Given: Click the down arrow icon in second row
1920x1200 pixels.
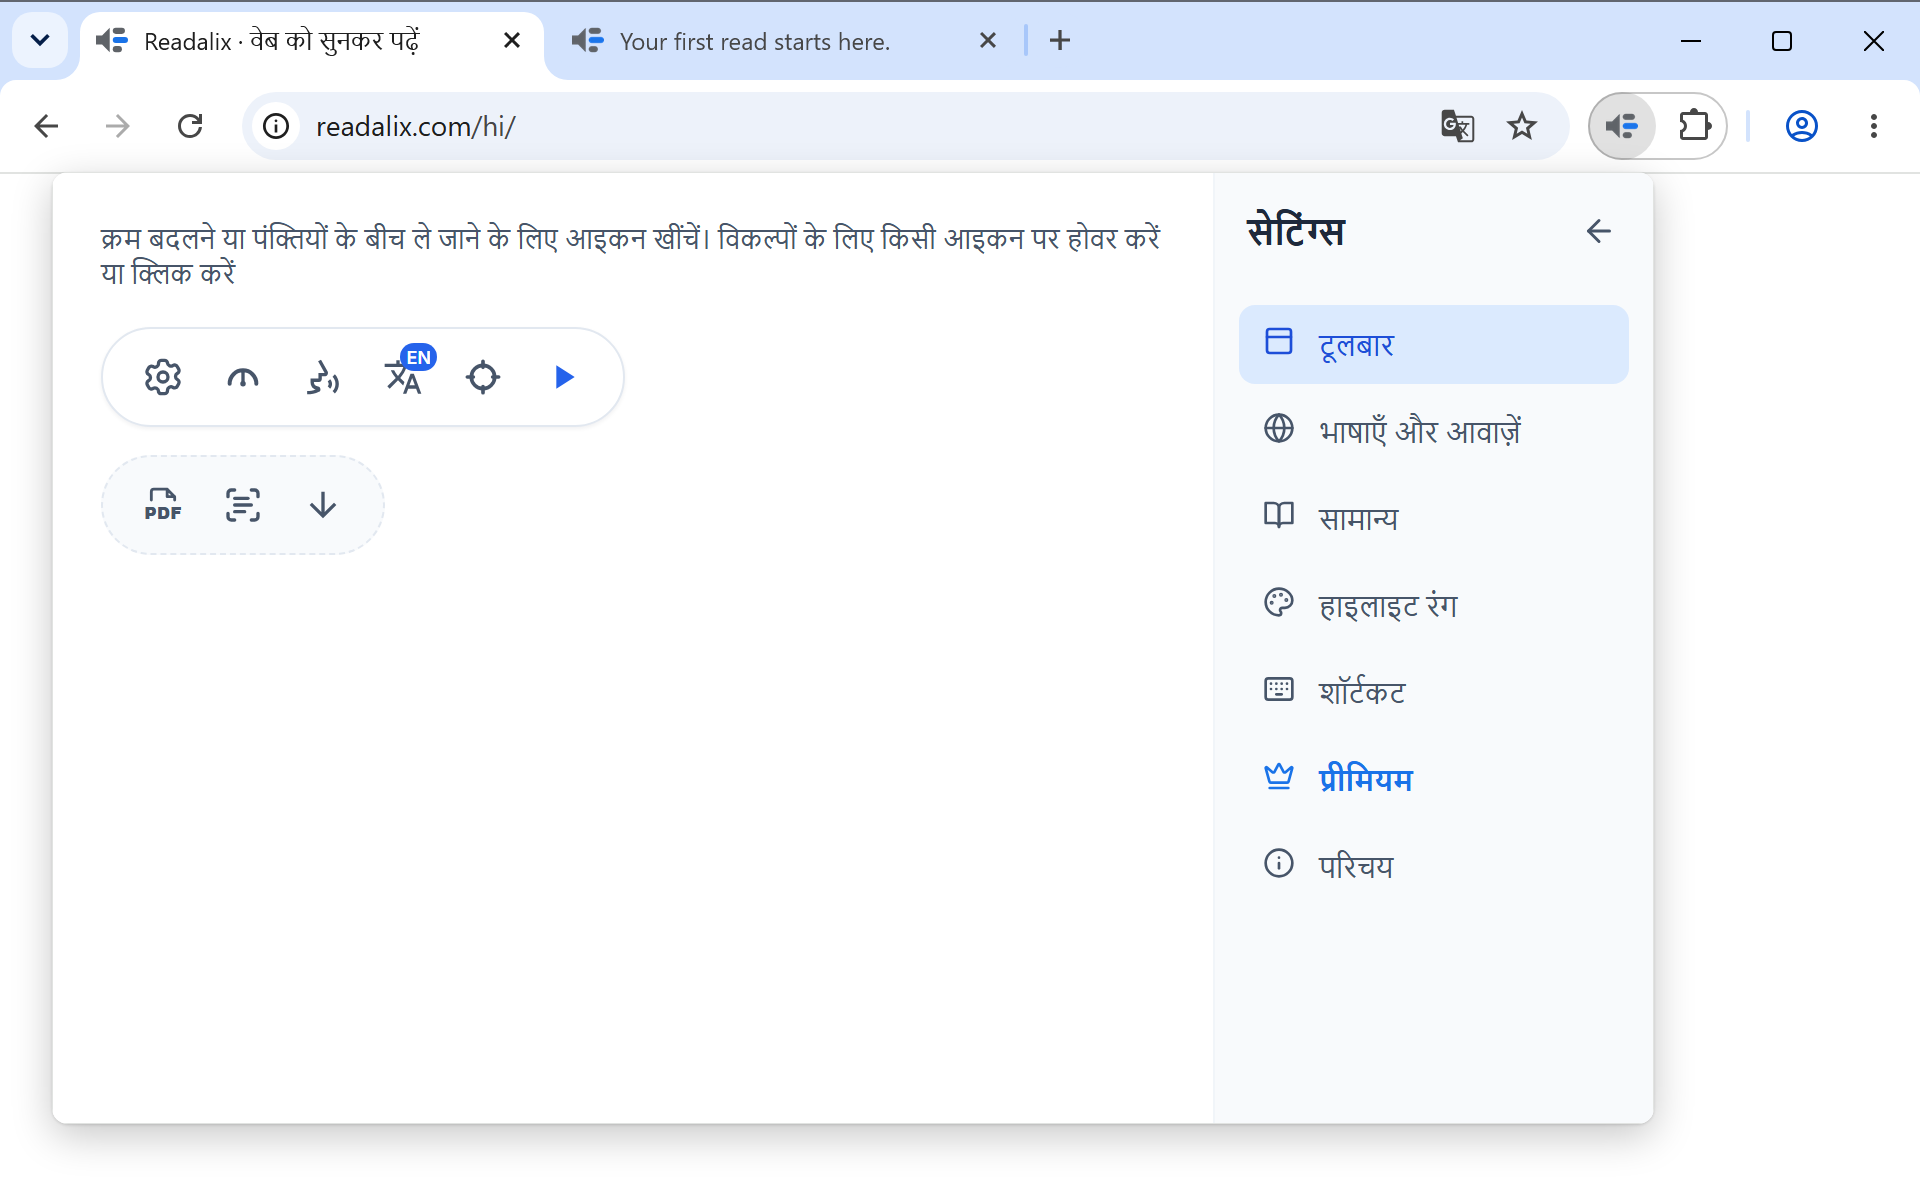Looking at the screenshot, I should point(323,505).
